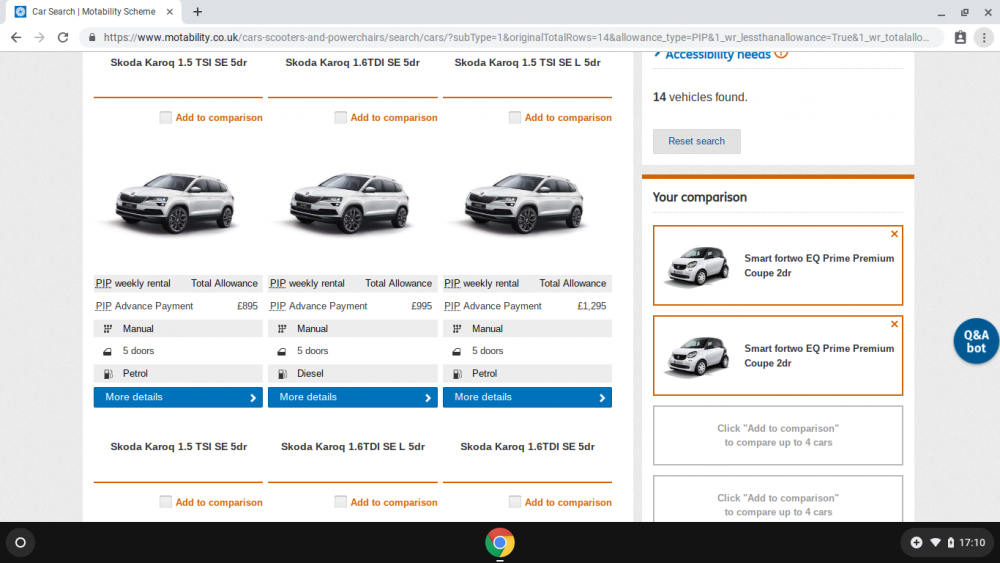Image resolution: width=1000 pixels, height=563 pixels.
Task: Open More details for the £1,295 Karoq
Action: click(x=527, y=397)
